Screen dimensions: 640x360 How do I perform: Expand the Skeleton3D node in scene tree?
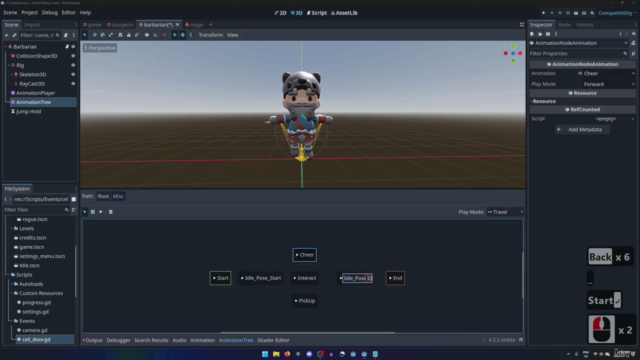(11, 74)
